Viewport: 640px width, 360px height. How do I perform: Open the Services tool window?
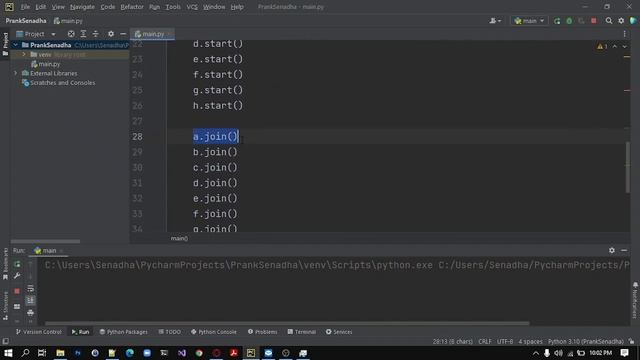tap(339, 332)
